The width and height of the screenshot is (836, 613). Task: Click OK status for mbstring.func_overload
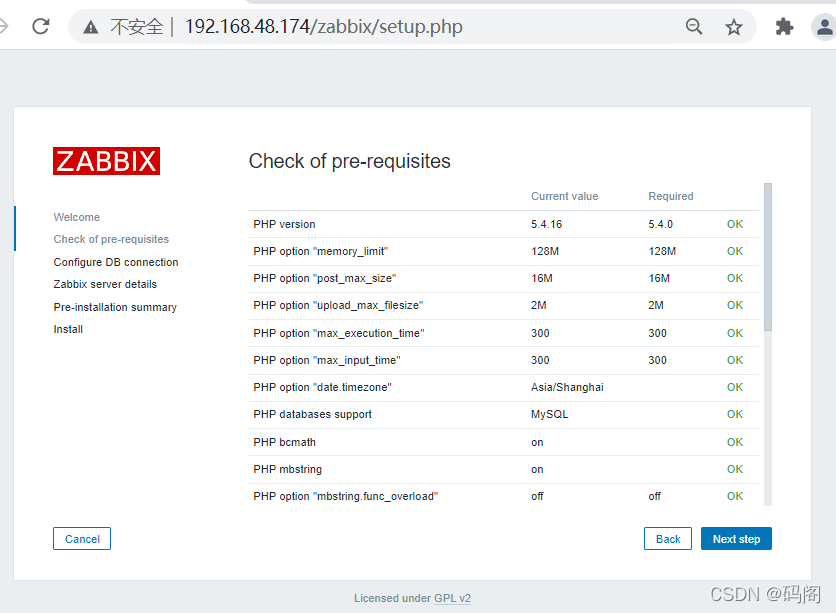click(x=735, y=496)
